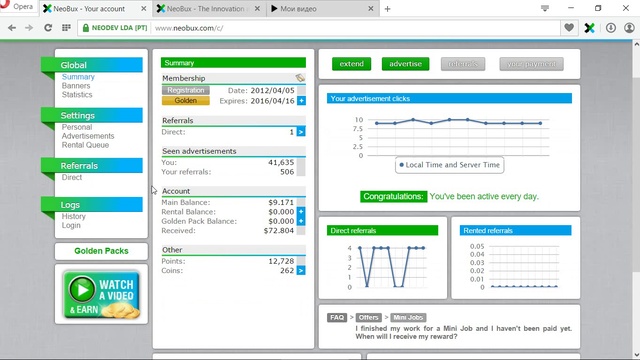Go forward with browser forward arrow
This screenshot has width=640, height=360.
pos(29,28)
